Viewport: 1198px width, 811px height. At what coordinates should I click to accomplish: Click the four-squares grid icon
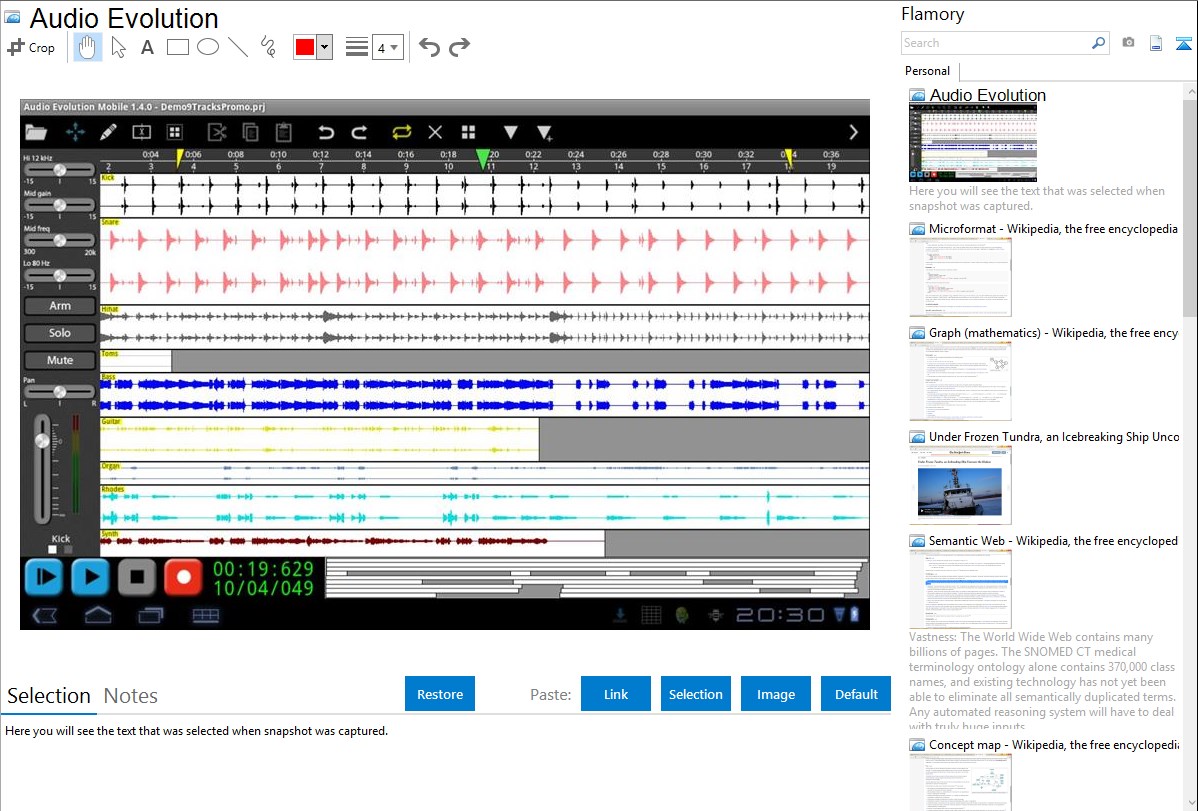[468, 132]
